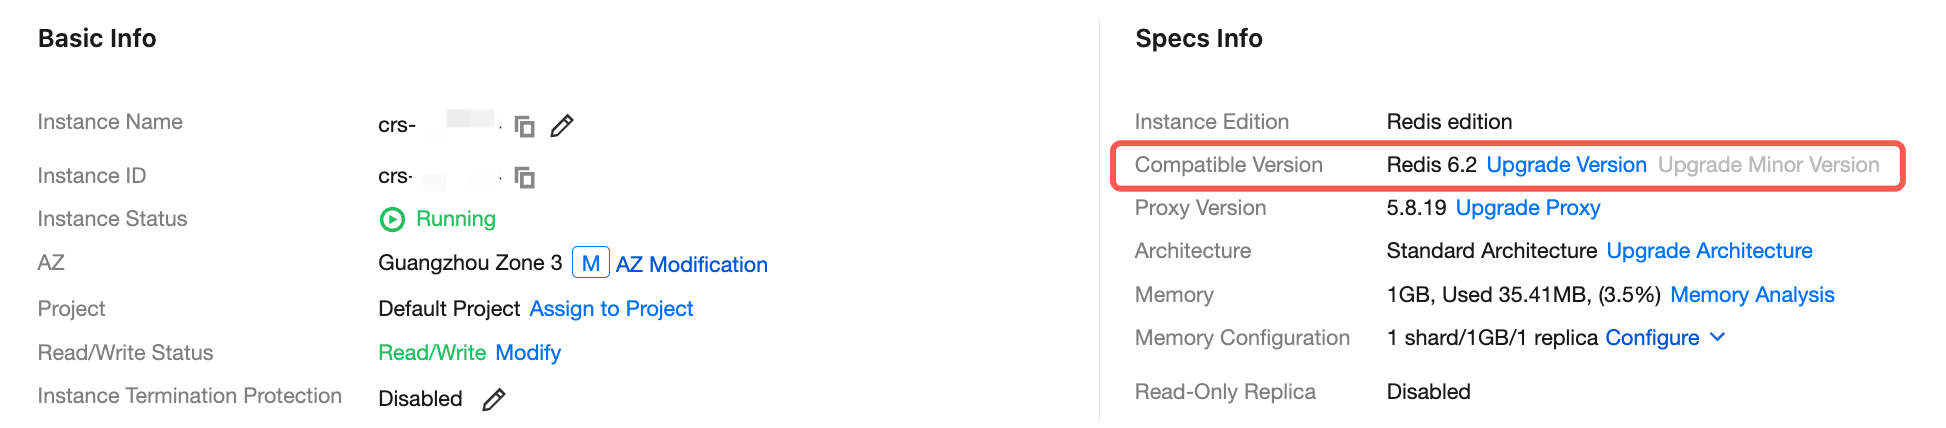
Task: Open Assign to Project link
Action: click(x=611, y=309)
